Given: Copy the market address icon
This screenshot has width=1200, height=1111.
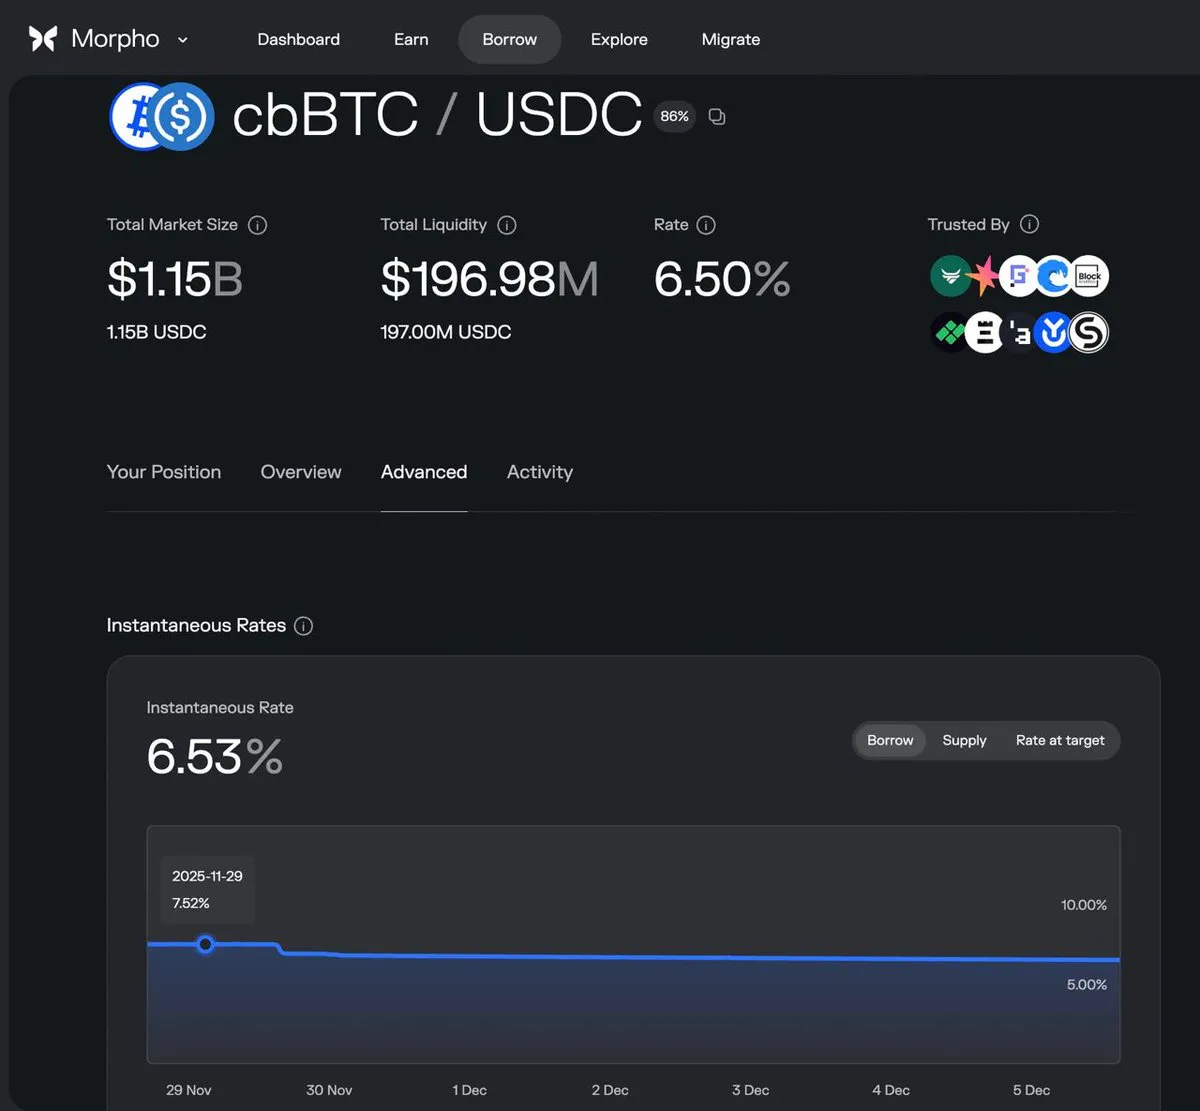Looking at the screenshot, I should pos(717,117).
